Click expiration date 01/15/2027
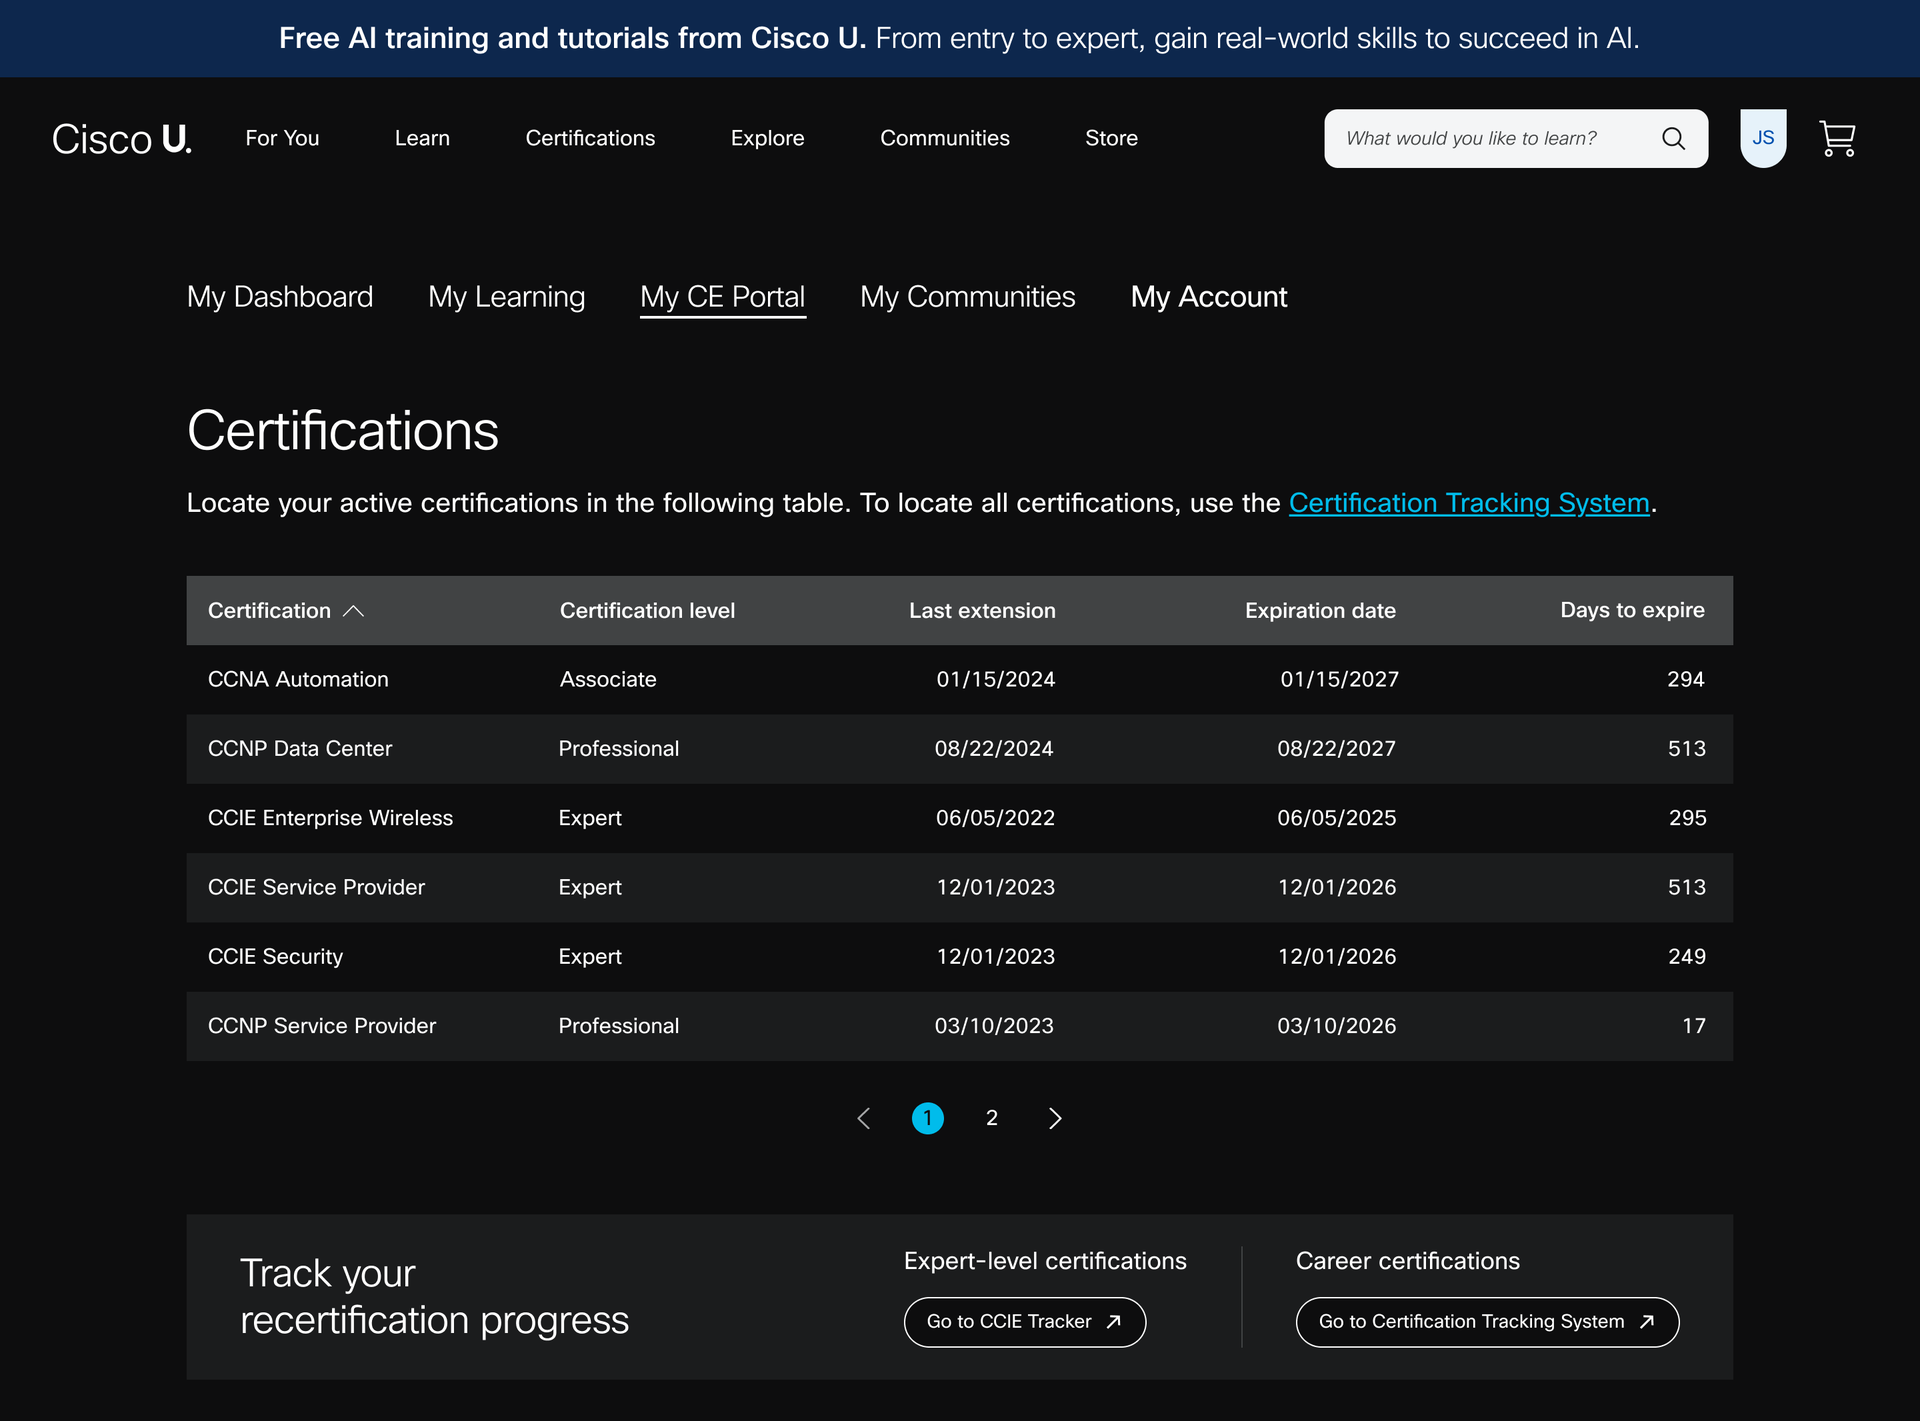 pos(1339,680)
